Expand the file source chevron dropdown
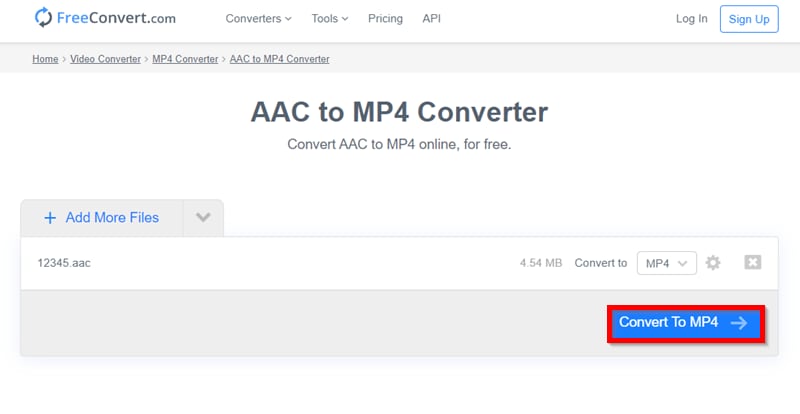The image size is (800, 414). [x=203, y=218]
